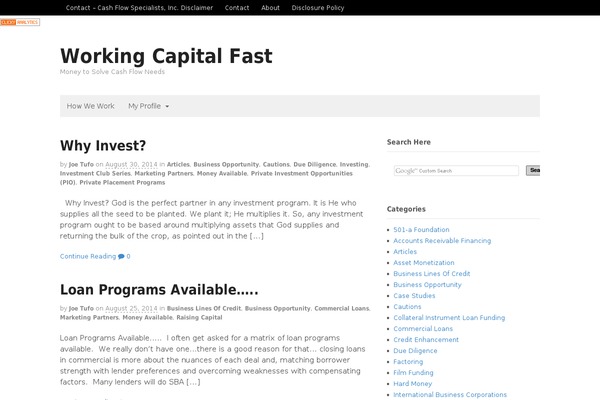The image size is (600, 400).
Task: Expand the My Profile dropdown arrow
Action: [167, 106]
